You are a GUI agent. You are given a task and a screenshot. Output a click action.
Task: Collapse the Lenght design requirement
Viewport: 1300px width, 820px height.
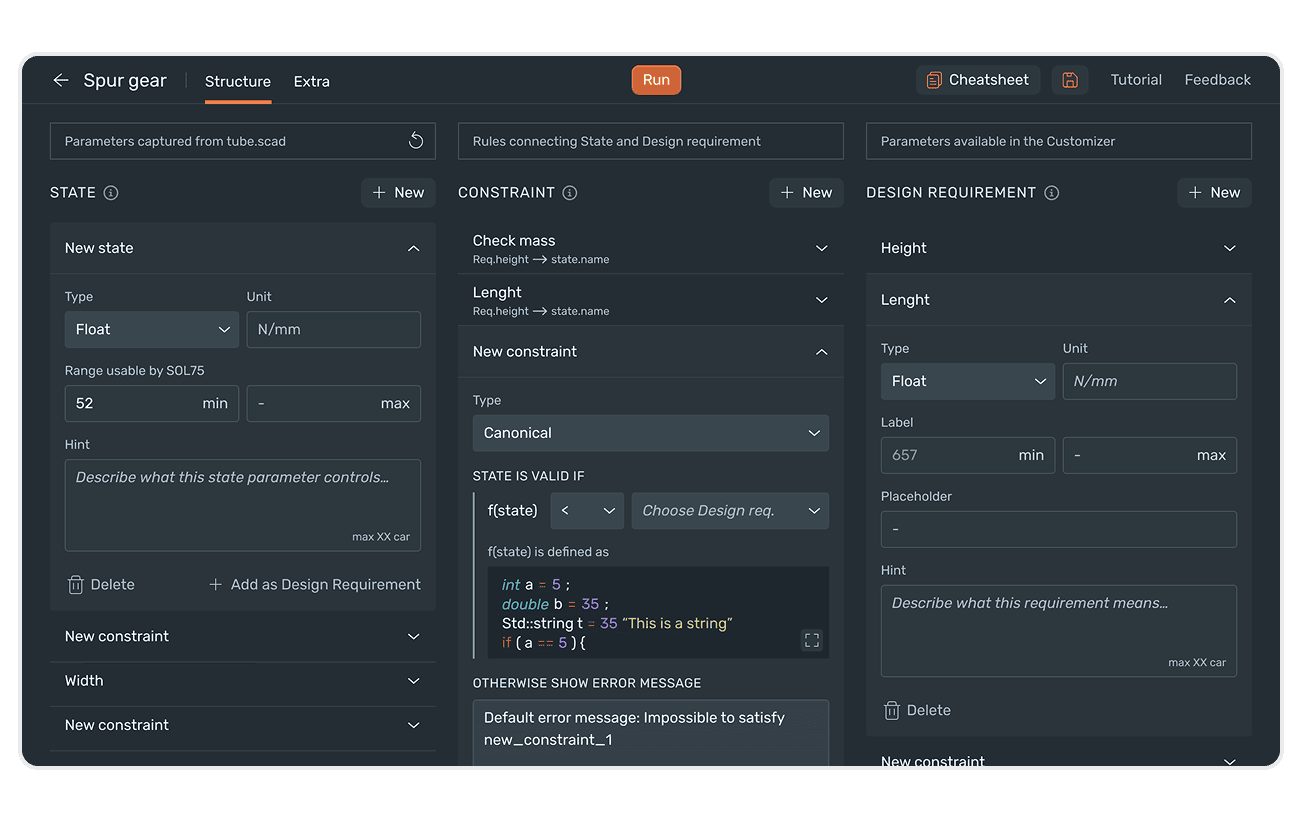(1229, 300)
